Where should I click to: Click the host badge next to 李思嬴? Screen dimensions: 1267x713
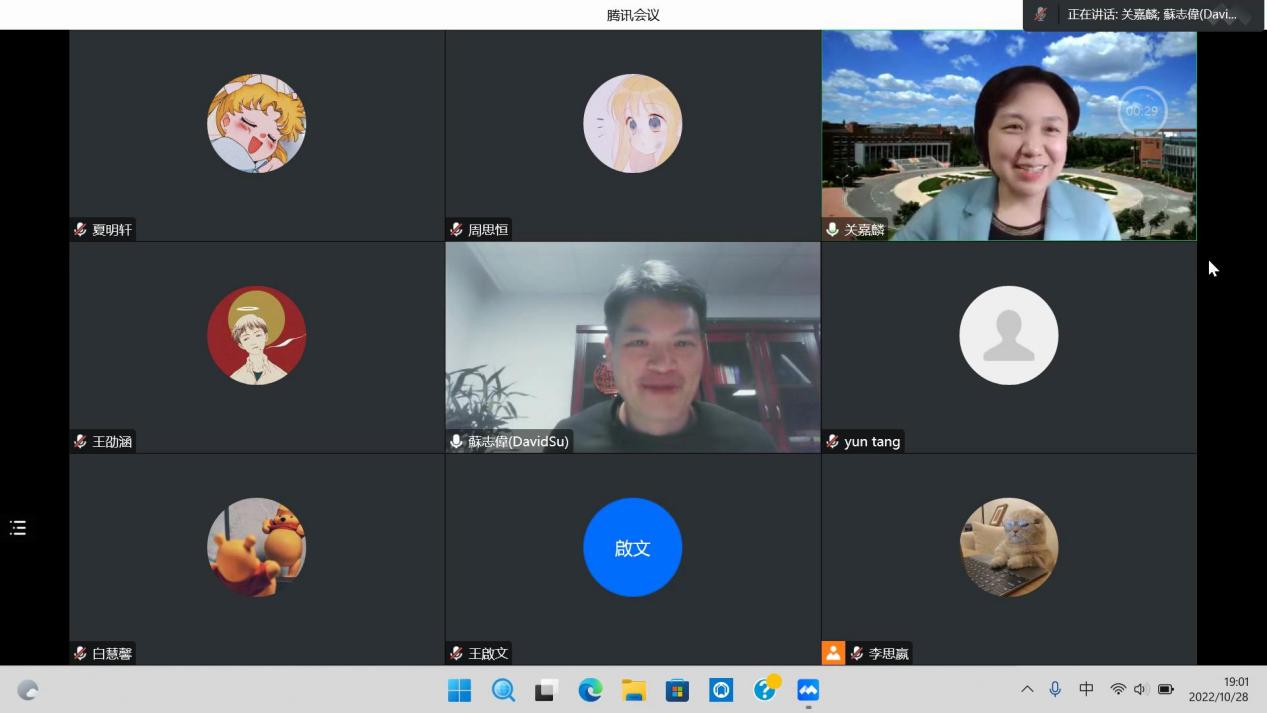833,653
